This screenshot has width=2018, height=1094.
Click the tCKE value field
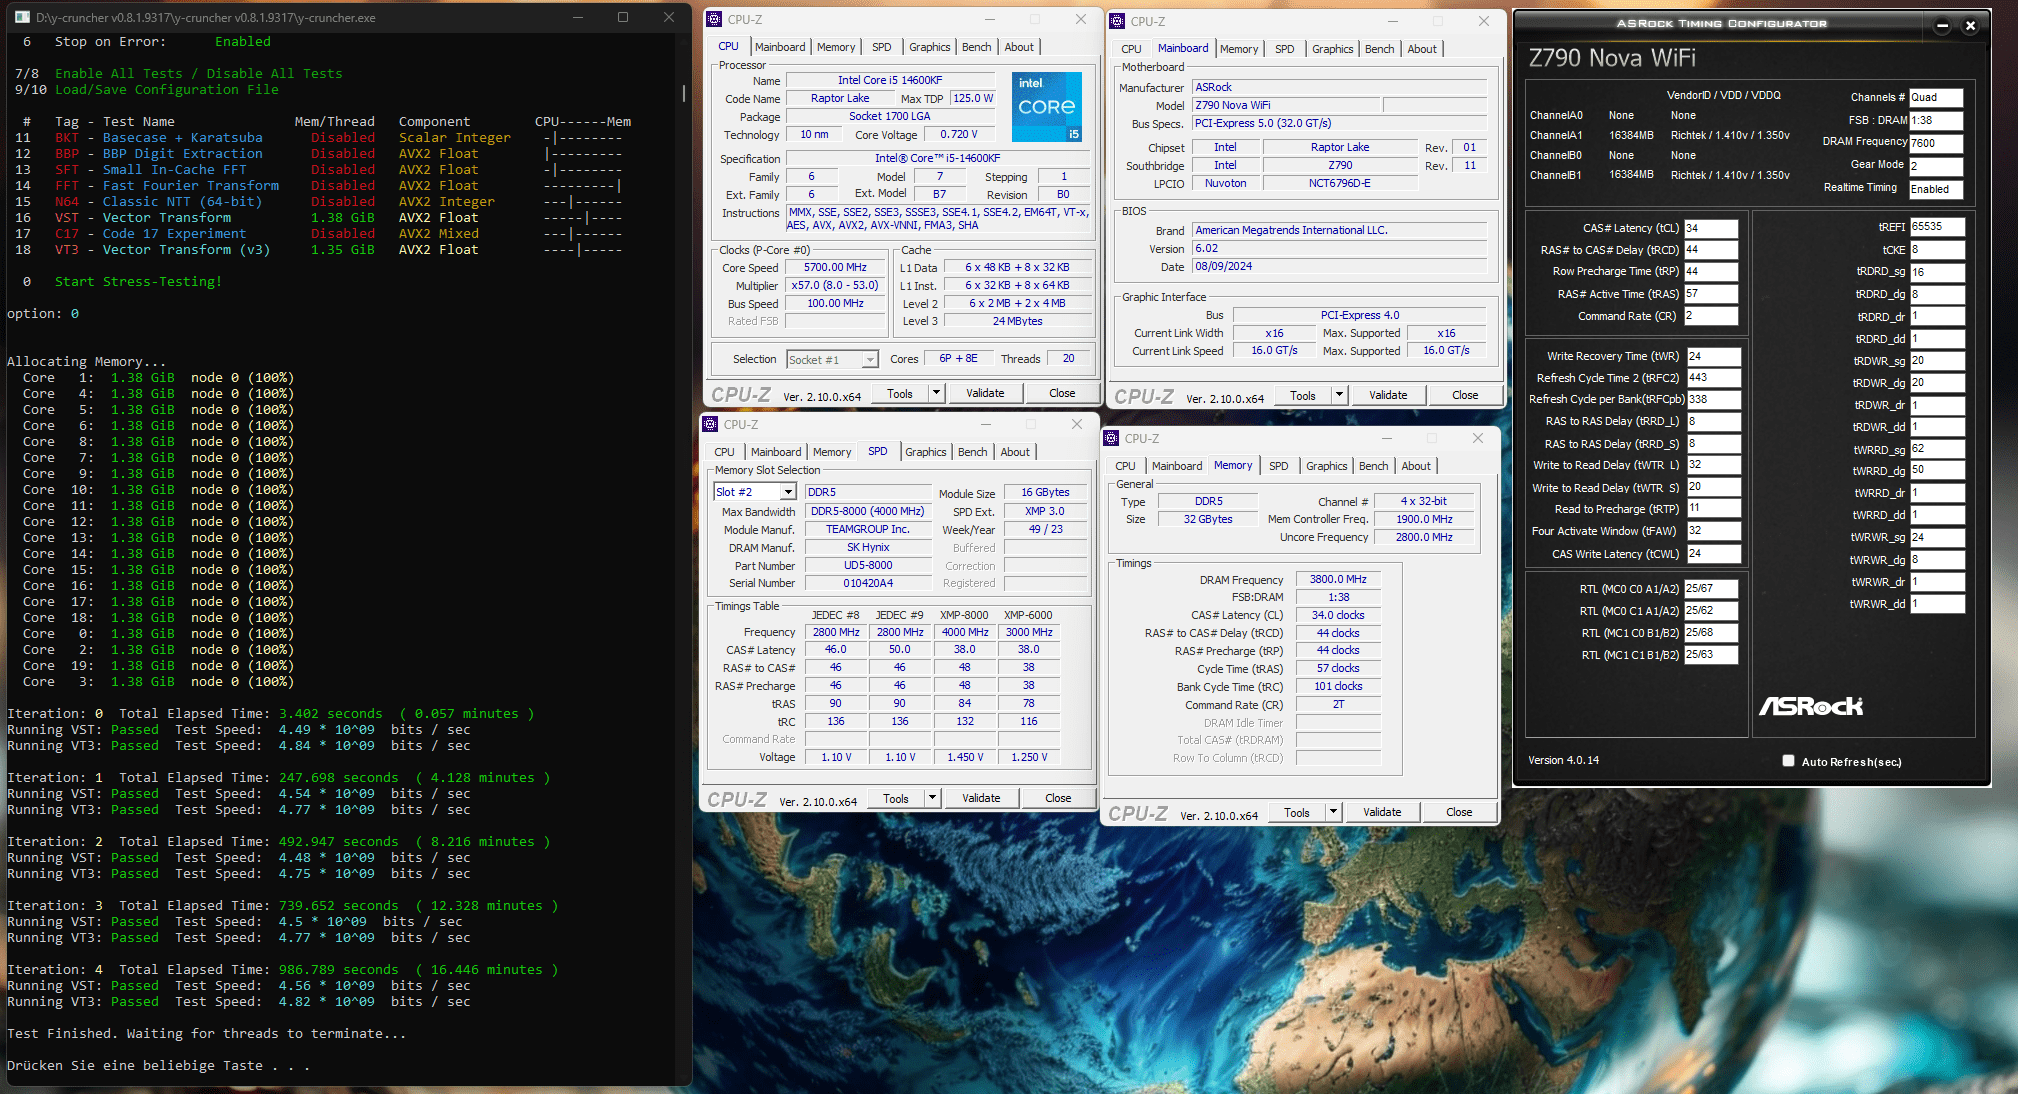pyautogui.click(x=1937, y=250)
